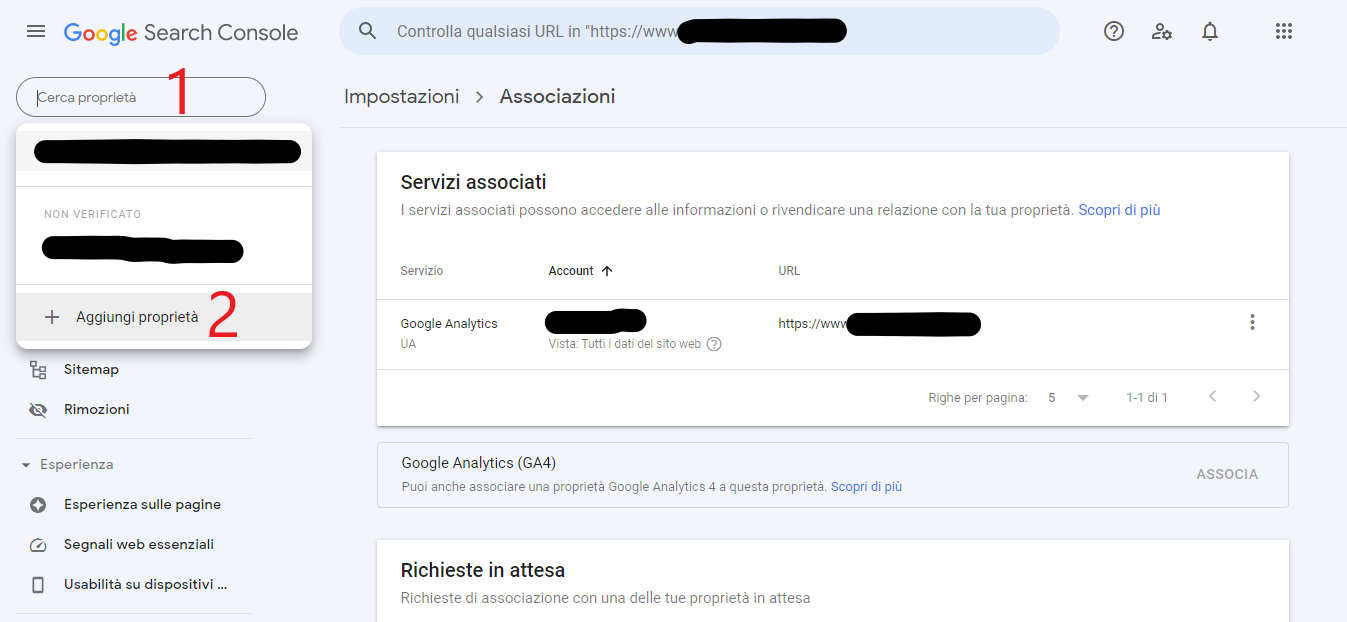The height and width of the screenshot is (622, 1347).
Task: Click the Help question mark icon
Action: [1113, 32]
